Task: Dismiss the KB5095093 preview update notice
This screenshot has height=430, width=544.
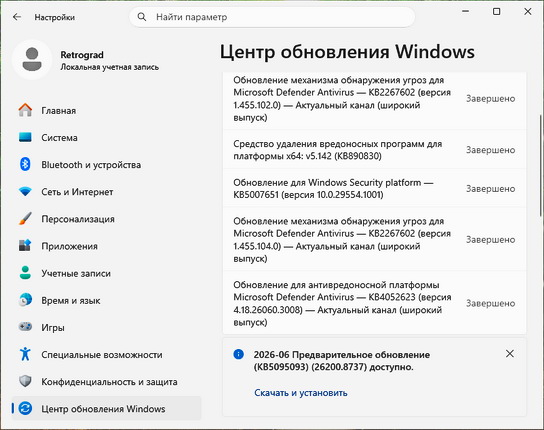Action: pyautogui.click(x=510, y=354)
